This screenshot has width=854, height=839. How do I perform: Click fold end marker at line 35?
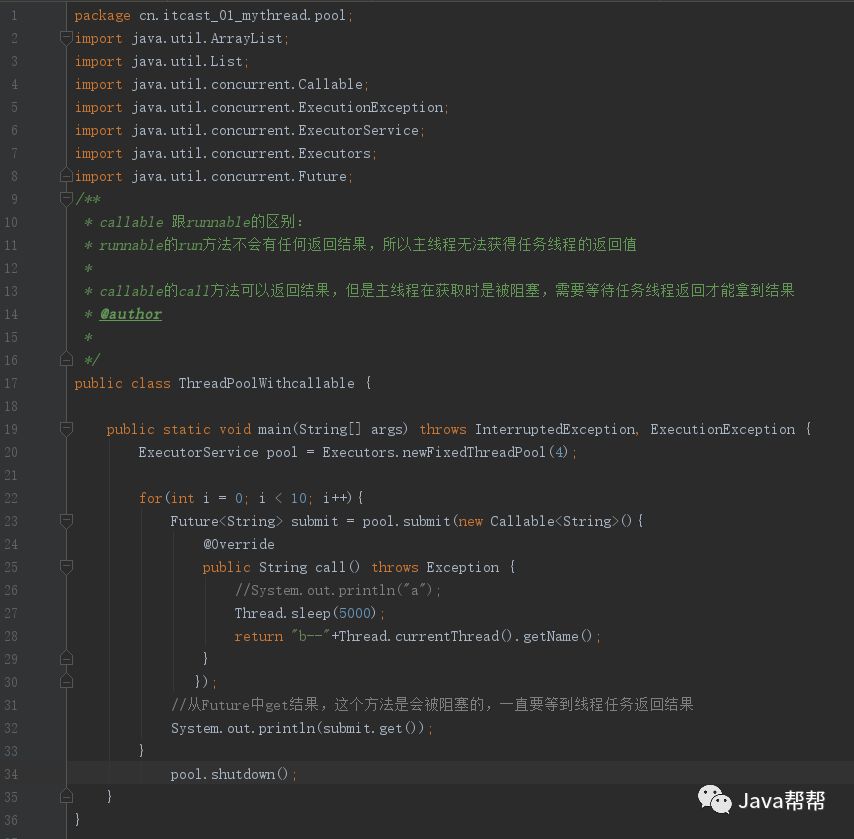click(66, 797)
